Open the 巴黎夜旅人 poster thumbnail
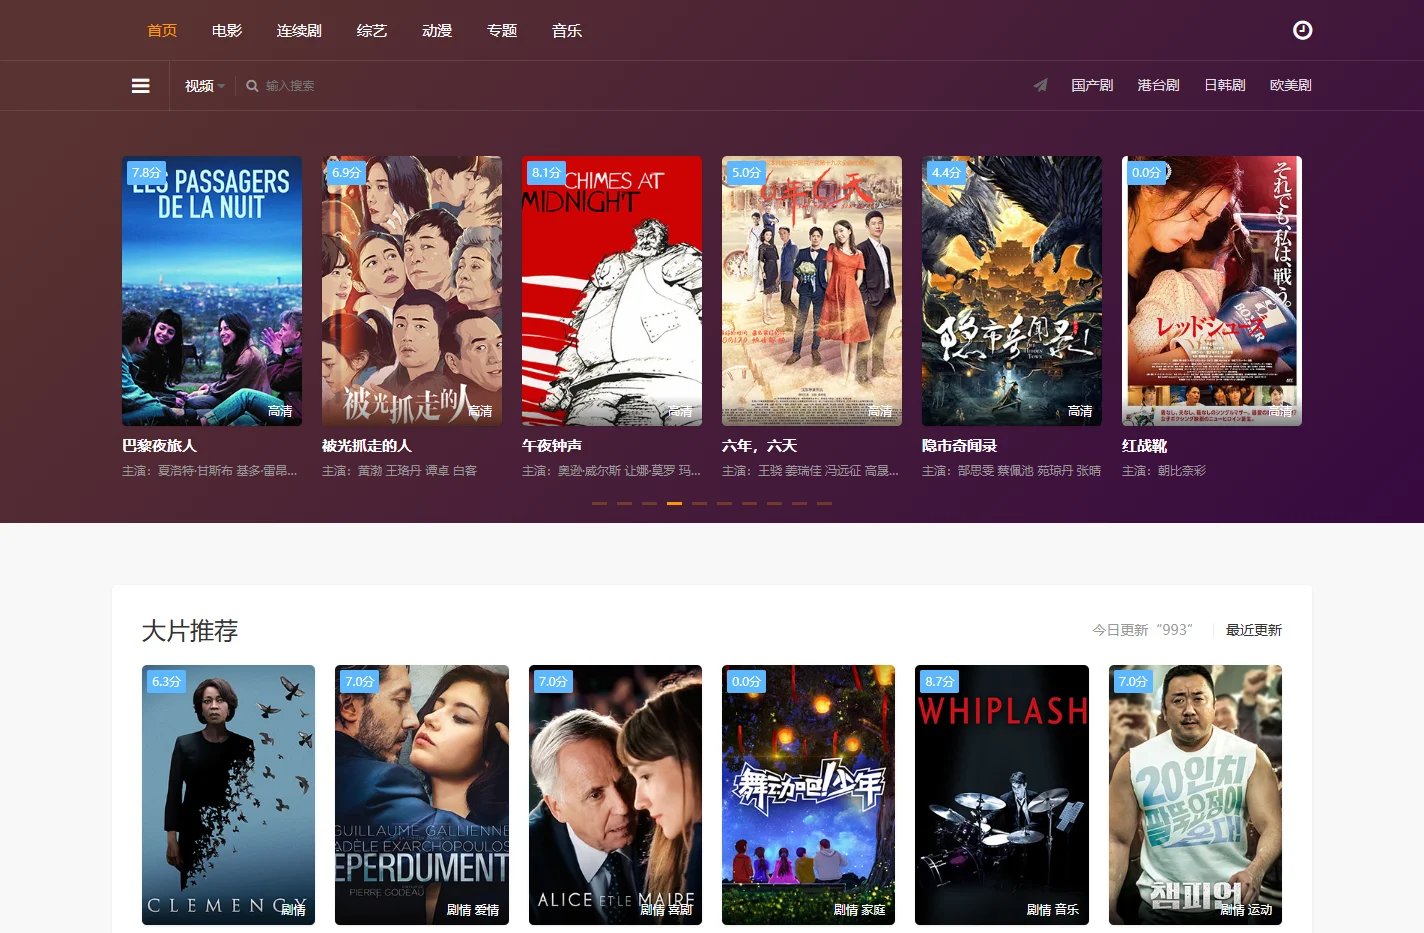 (x=212, y=291)
